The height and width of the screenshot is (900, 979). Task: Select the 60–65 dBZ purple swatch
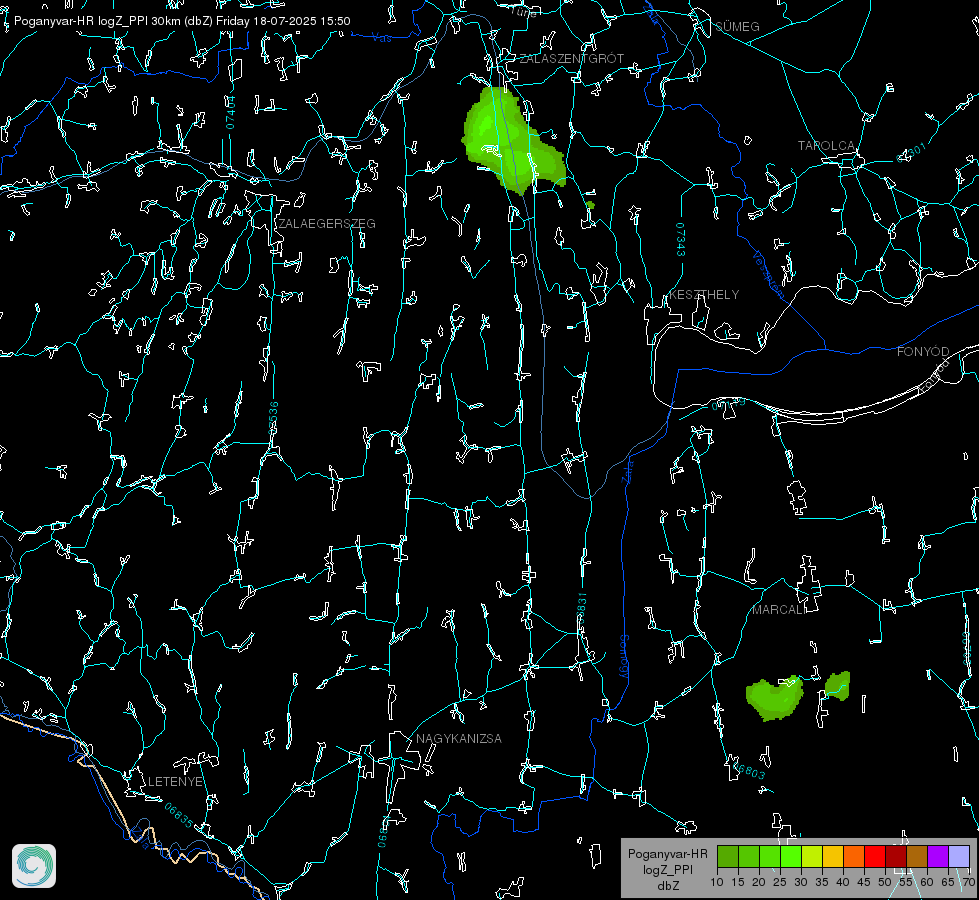(x=938, y=856)
